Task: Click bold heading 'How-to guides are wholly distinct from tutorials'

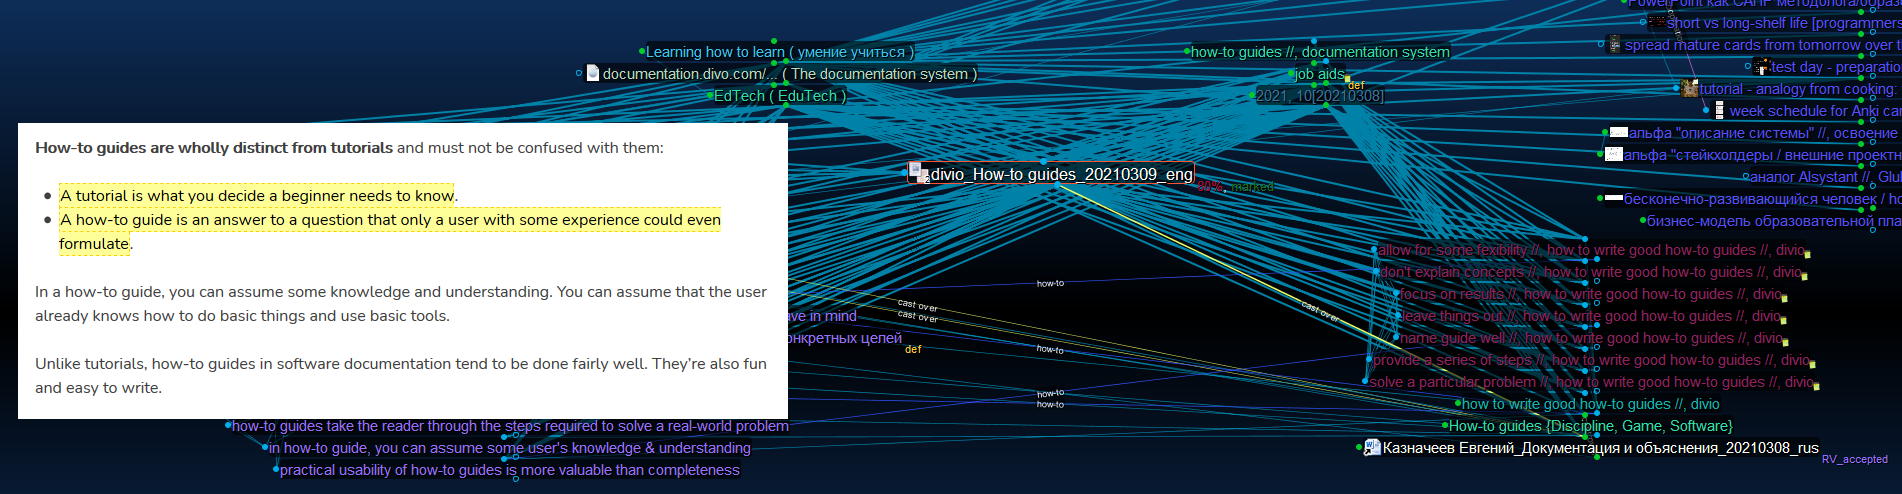Action: [214, 148]
